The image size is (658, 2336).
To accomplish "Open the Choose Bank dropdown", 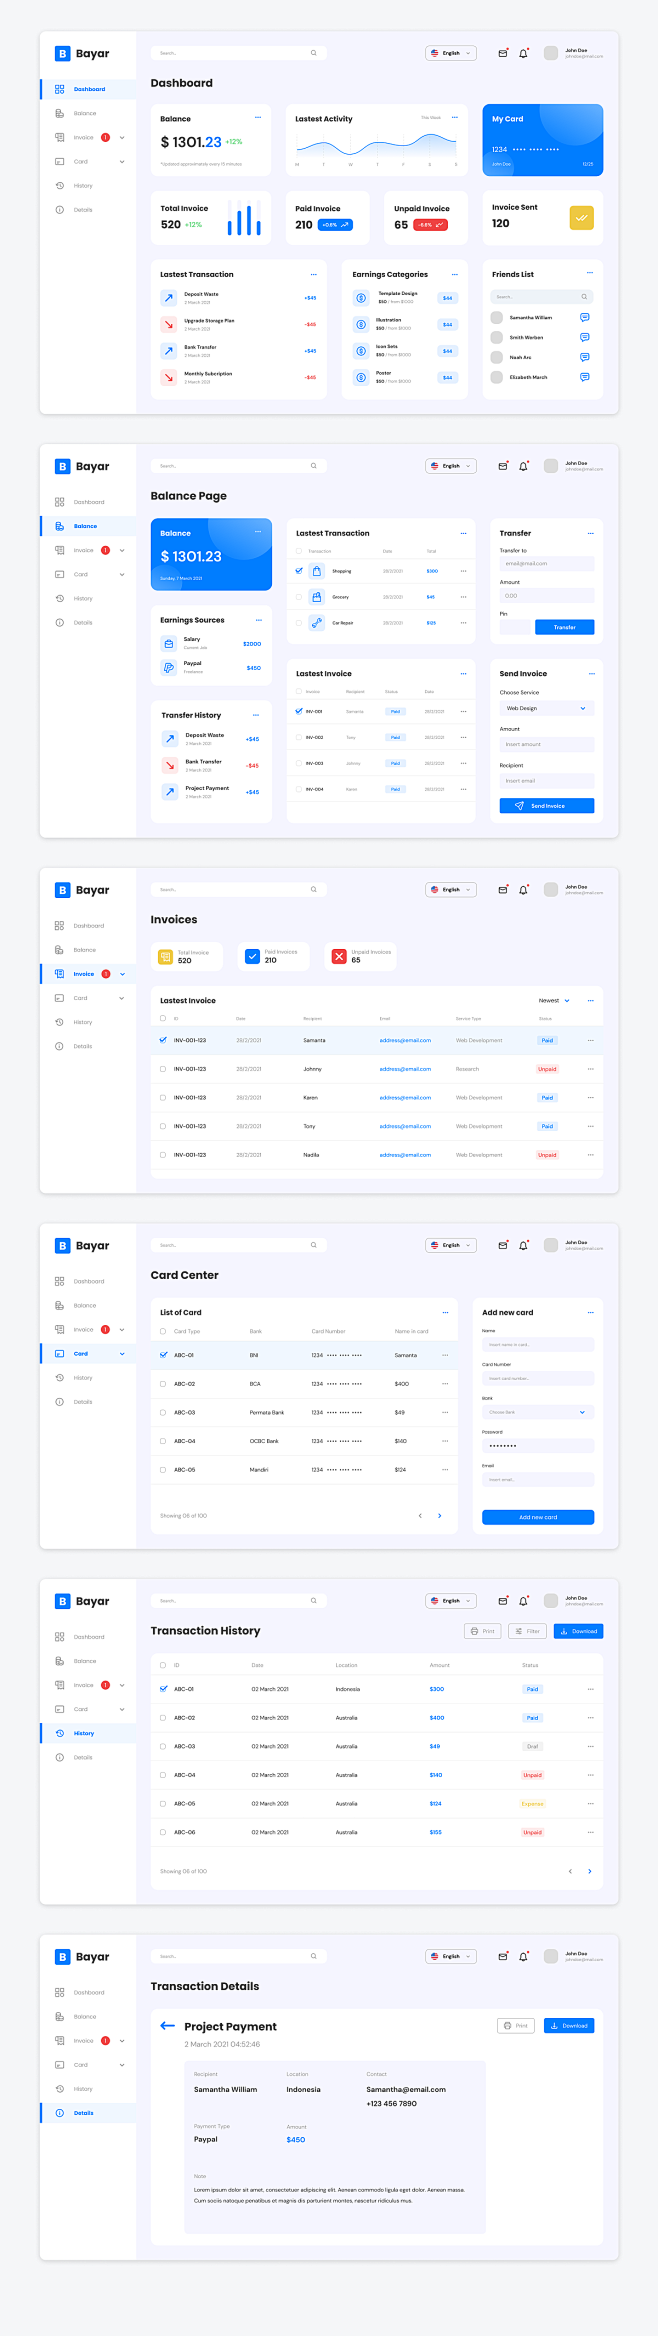I will [x=538, y=1412].
